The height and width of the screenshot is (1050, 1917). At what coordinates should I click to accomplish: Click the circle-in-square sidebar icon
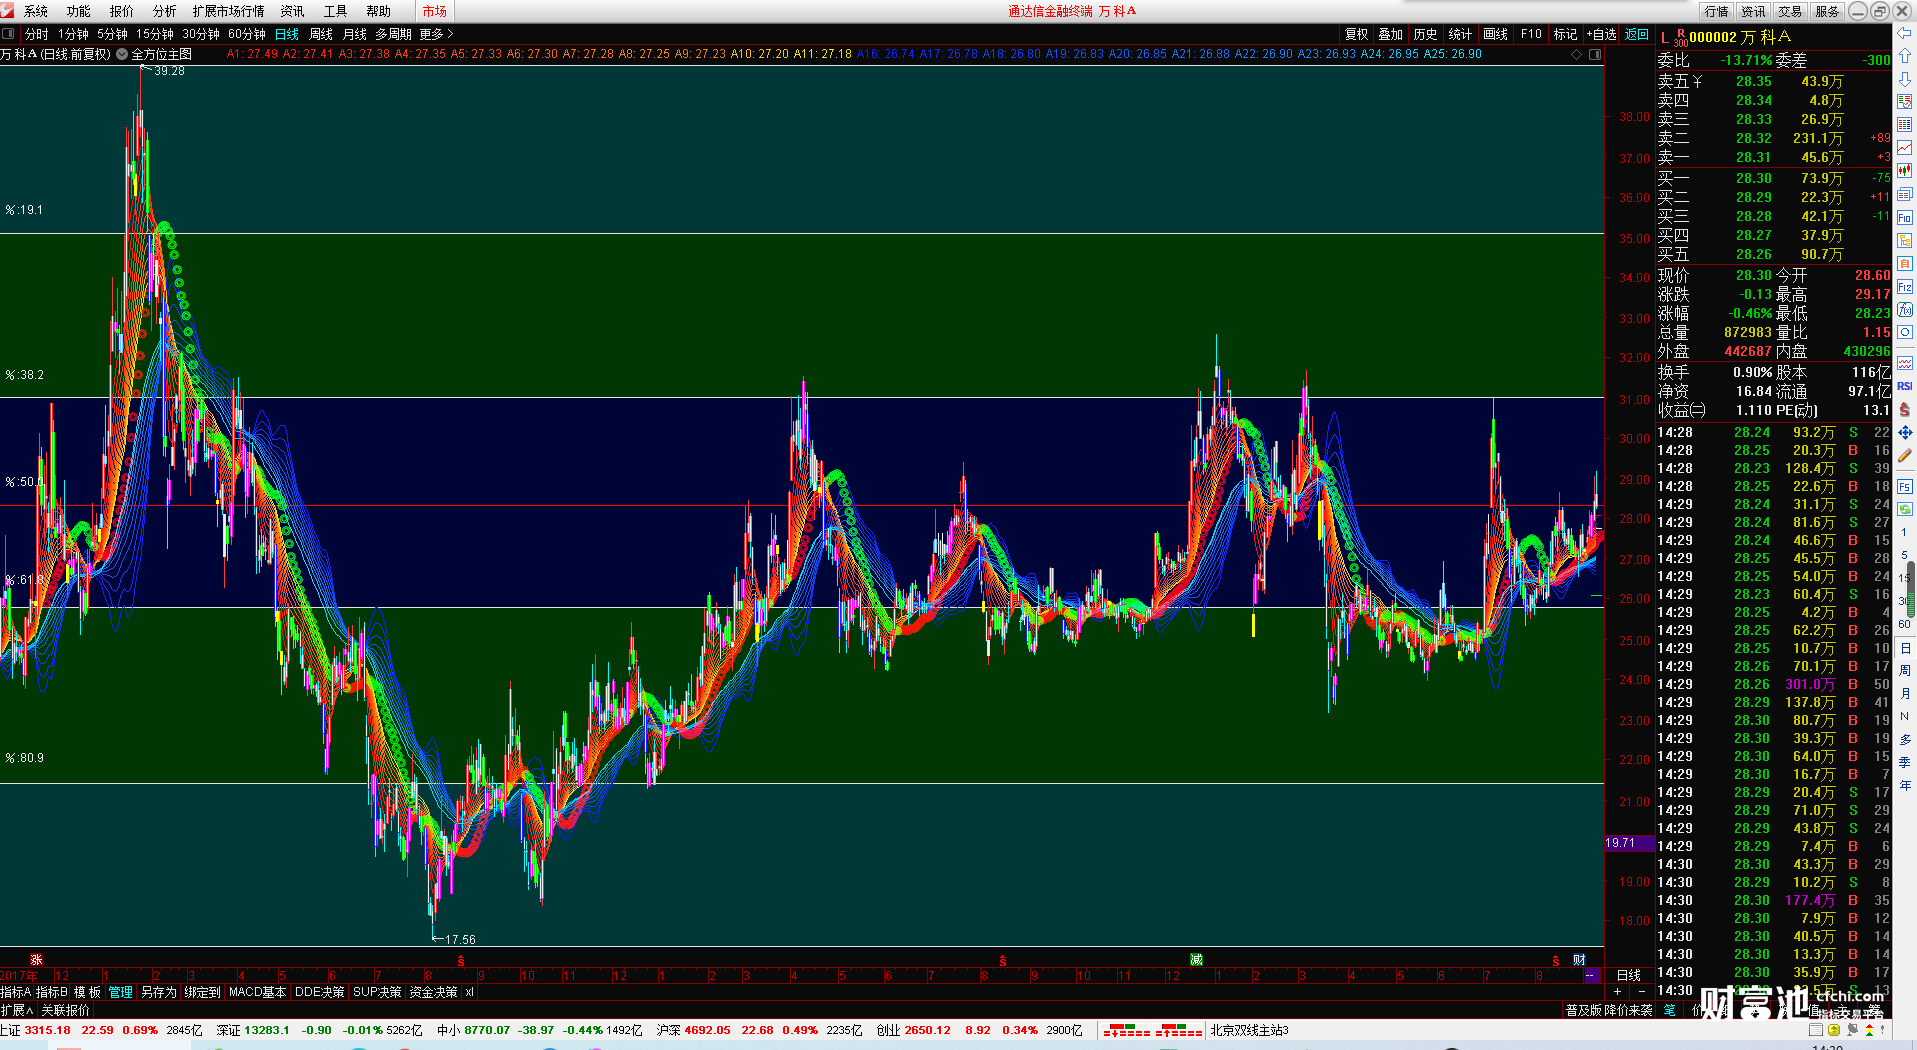1905,333
